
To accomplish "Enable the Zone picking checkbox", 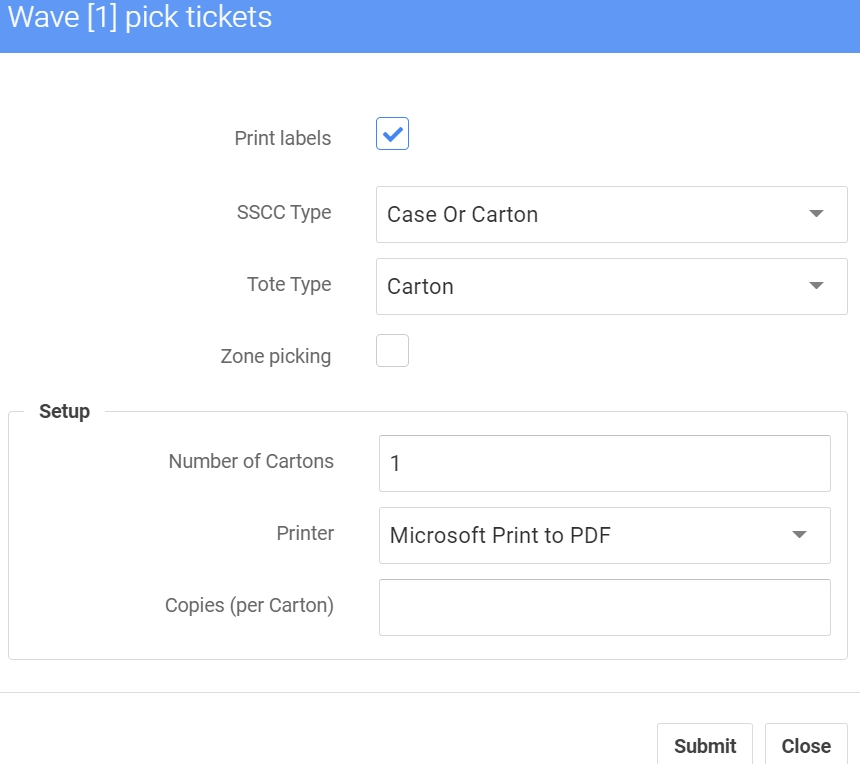I will 392,350.
